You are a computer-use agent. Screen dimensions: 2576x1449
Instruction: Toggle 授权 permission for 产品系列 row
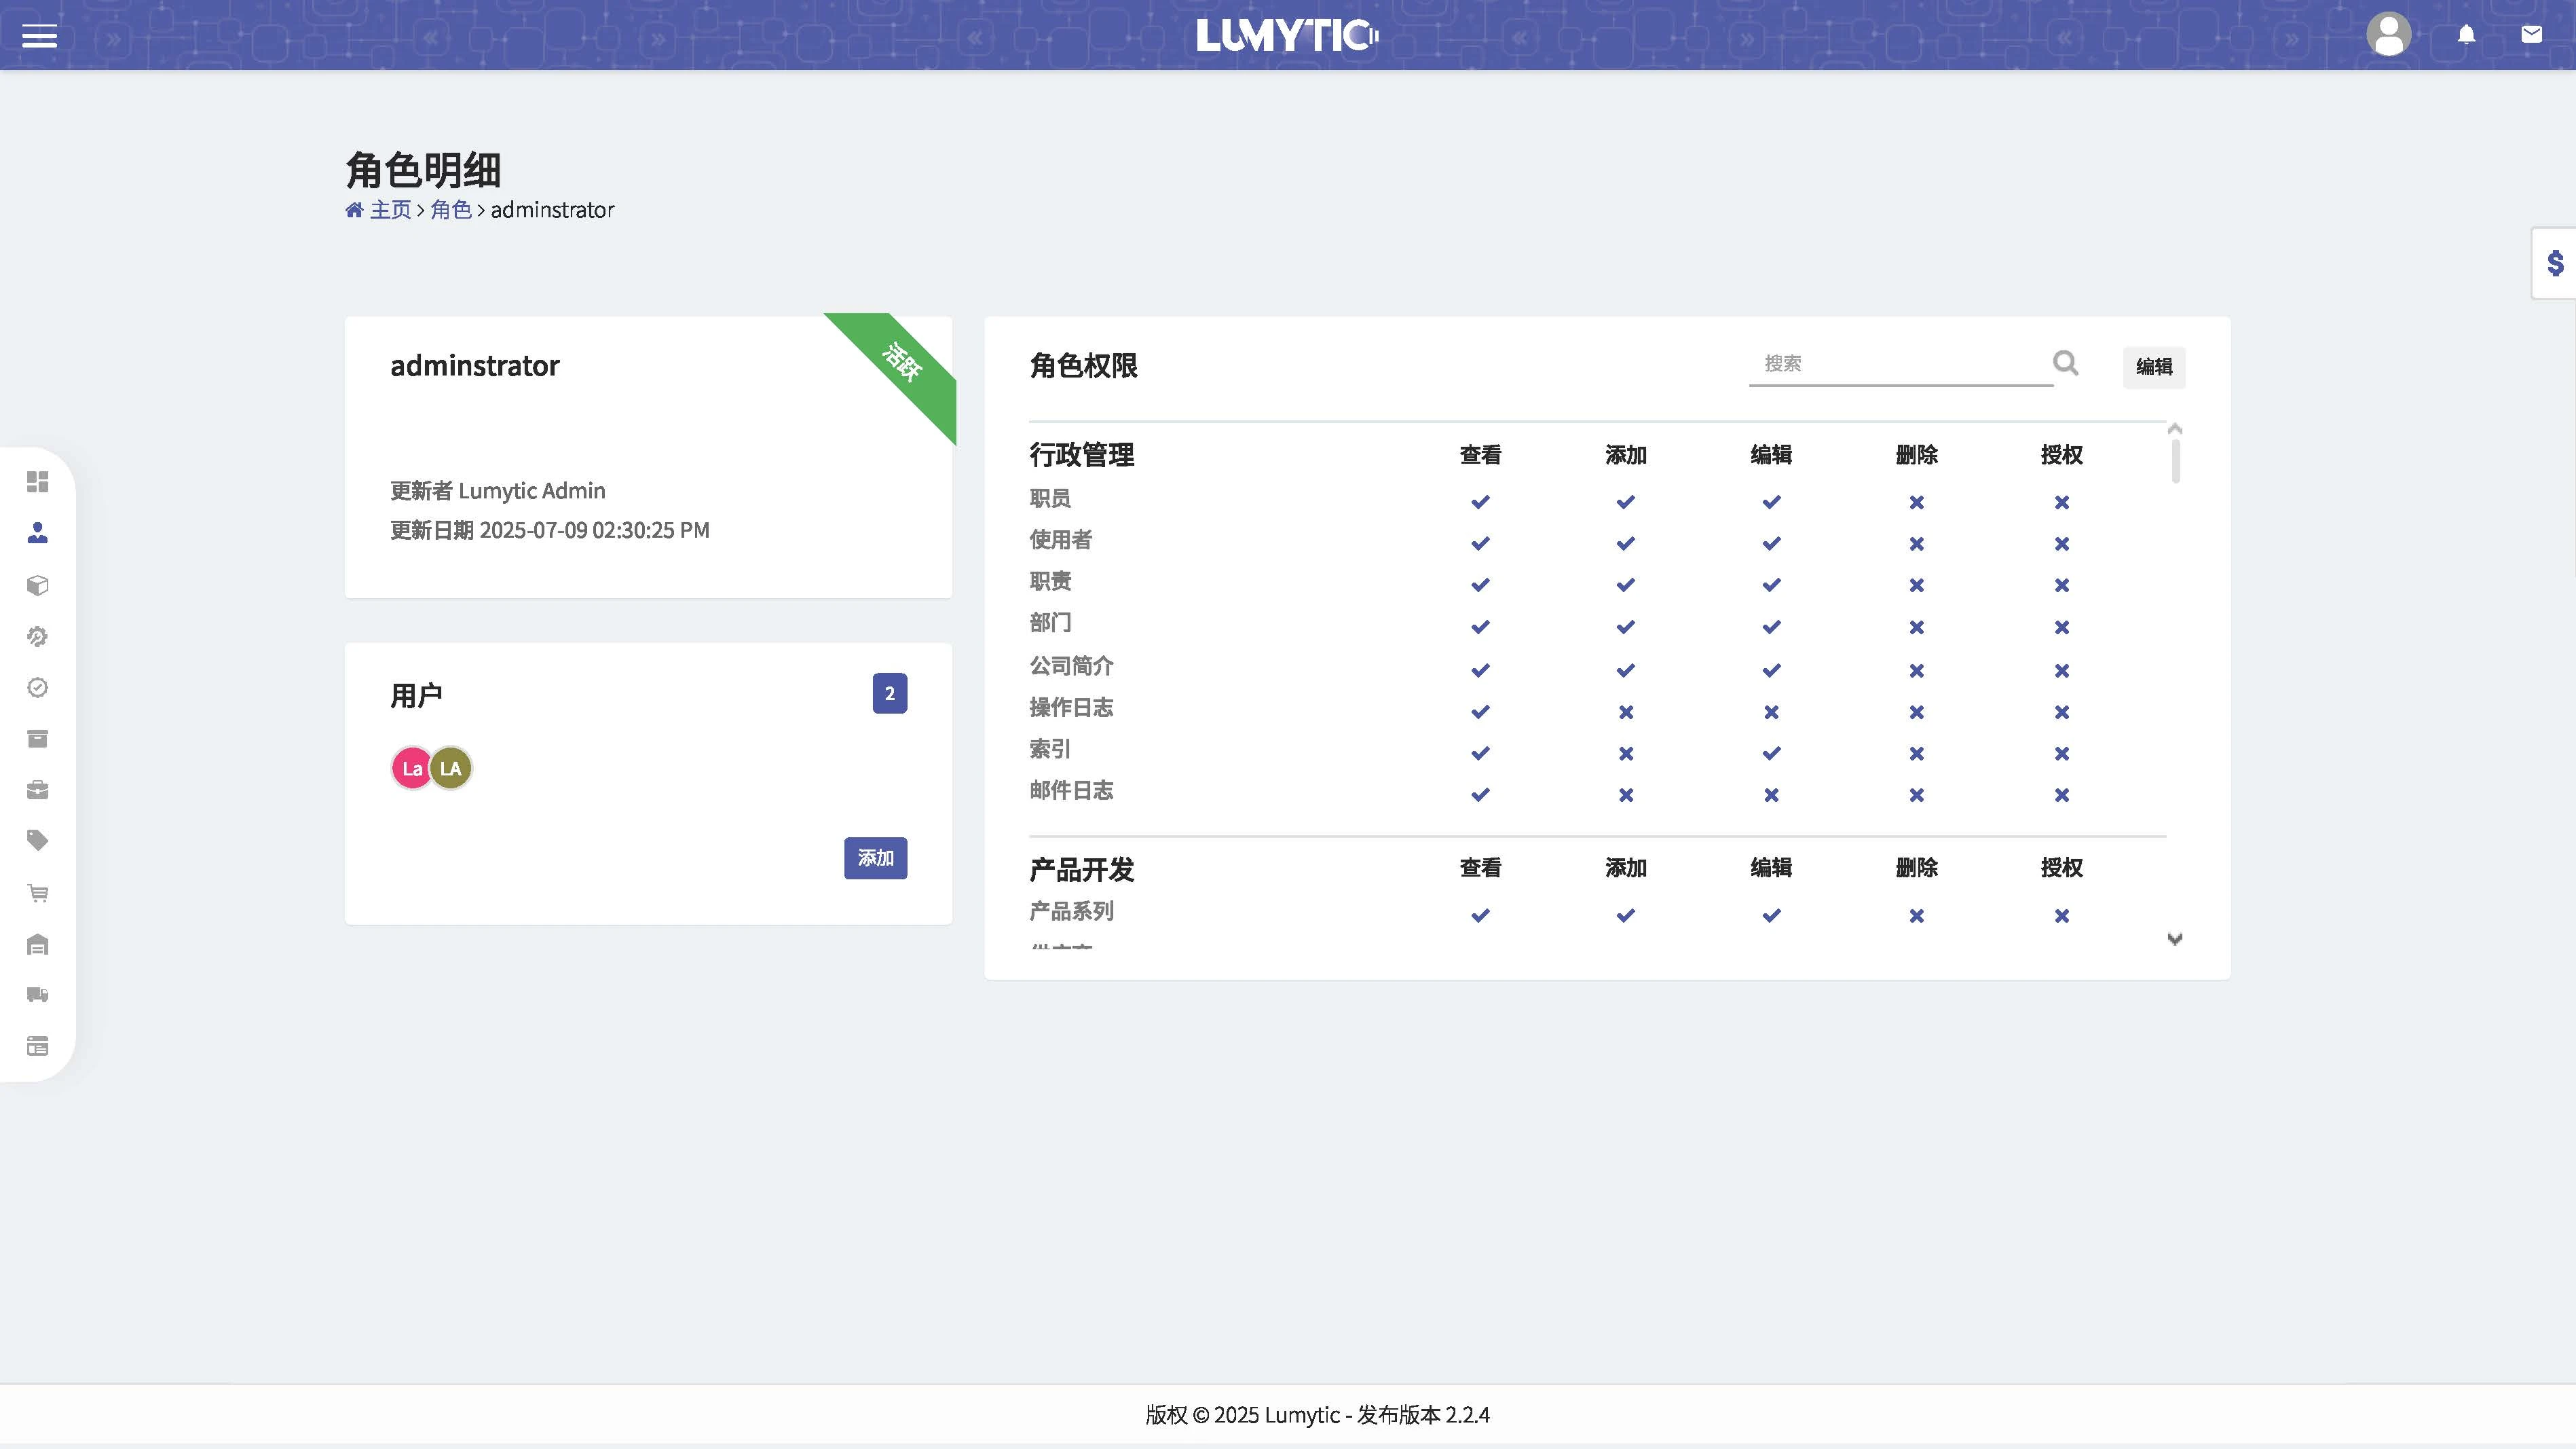pyautogui.click(x=2061, y=915)
